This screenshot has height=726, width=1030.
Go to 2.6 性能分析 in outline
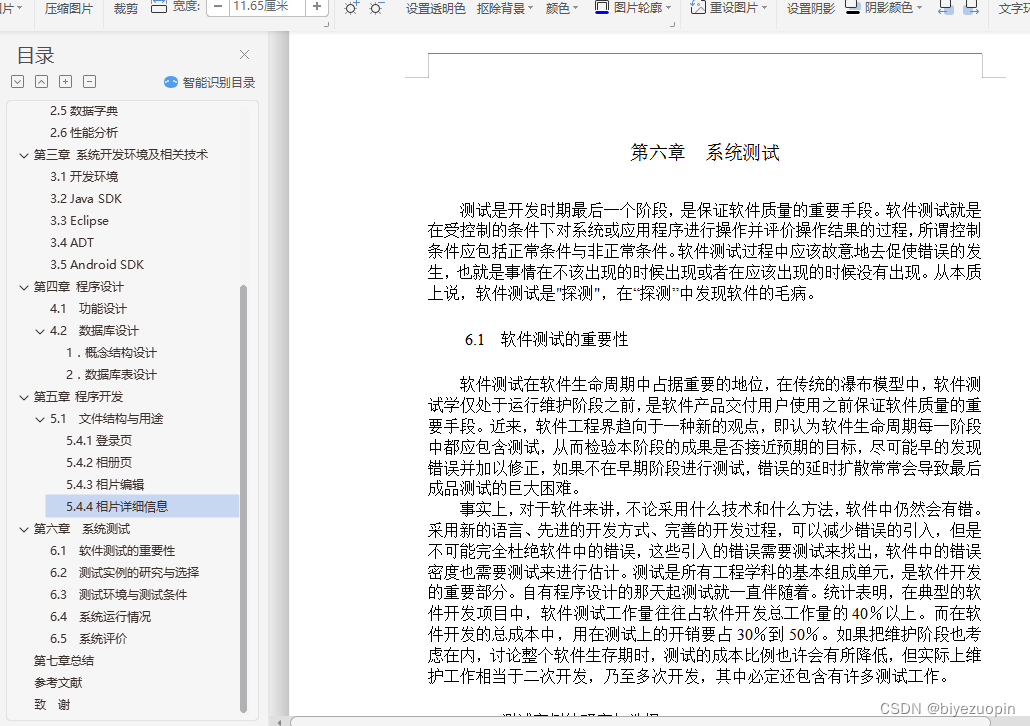point(84,133)
